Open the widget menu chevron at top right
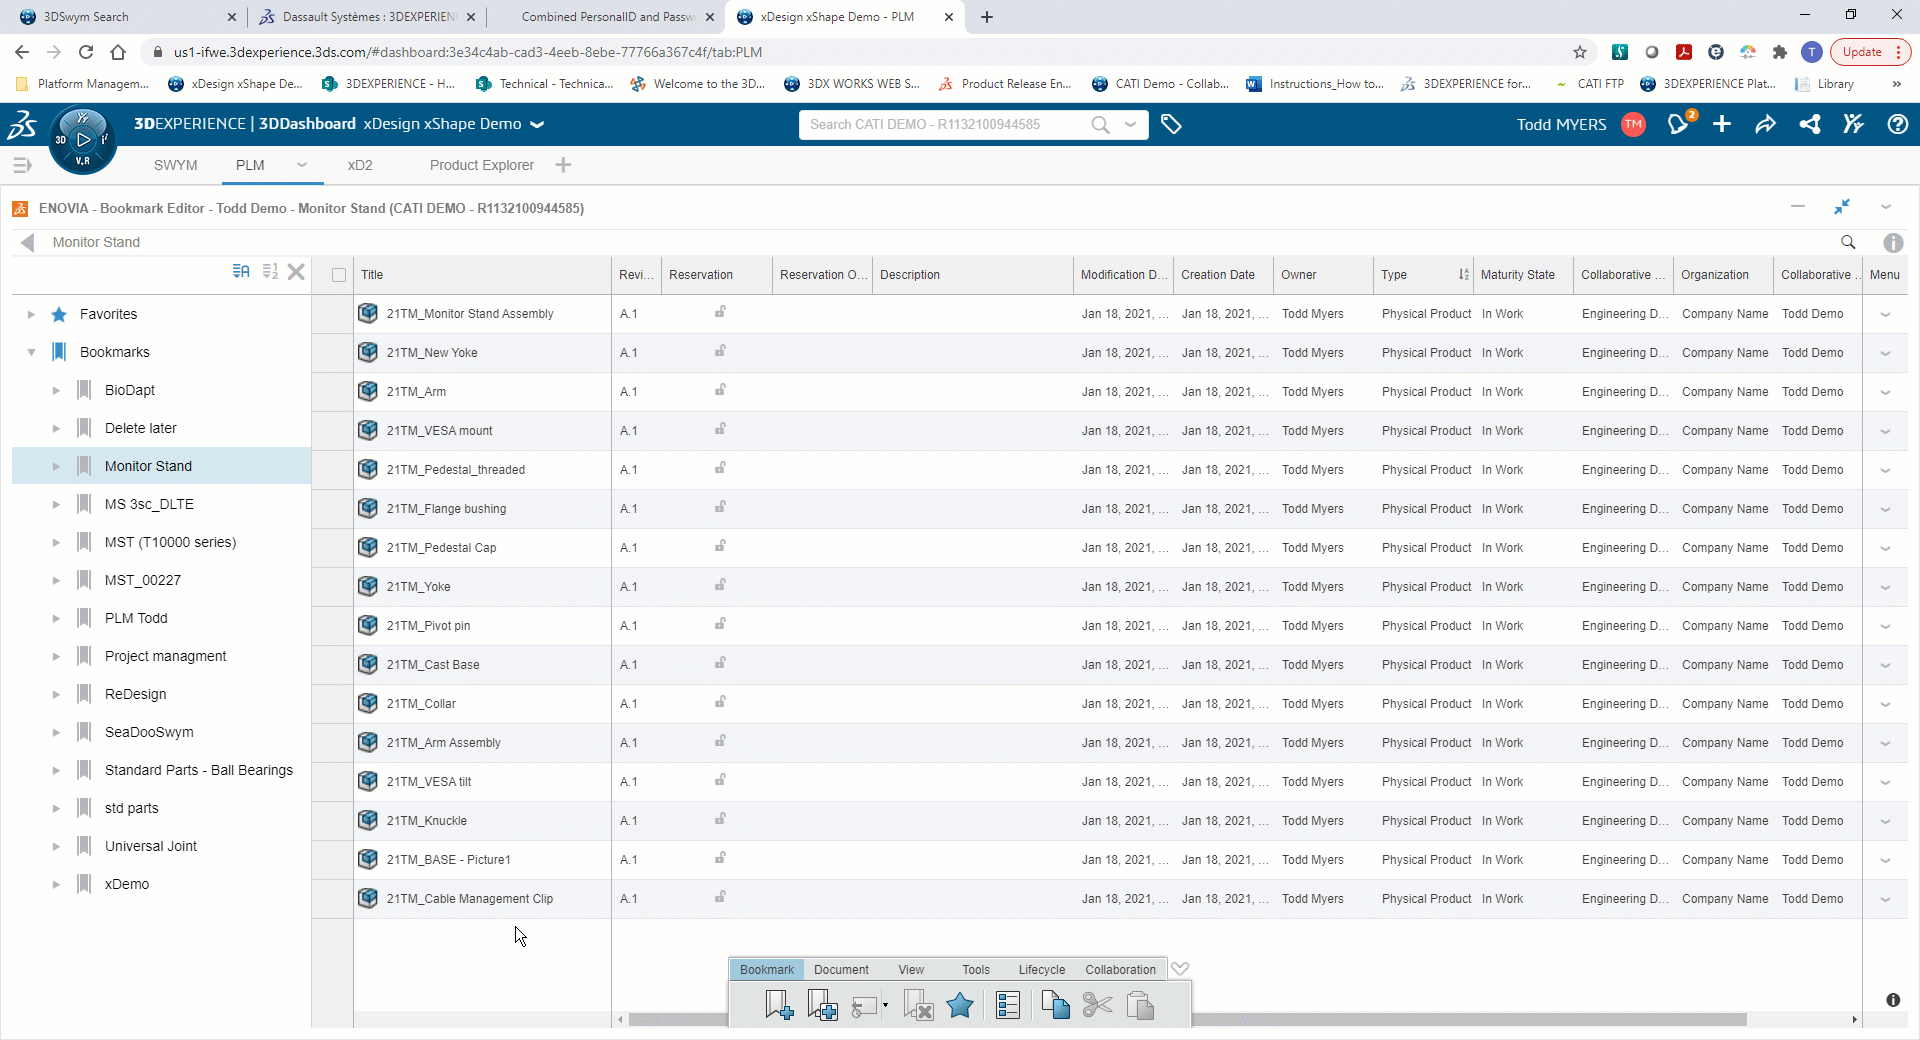This screenshot has width=1920, height=1040. (x=1886, y=207)
